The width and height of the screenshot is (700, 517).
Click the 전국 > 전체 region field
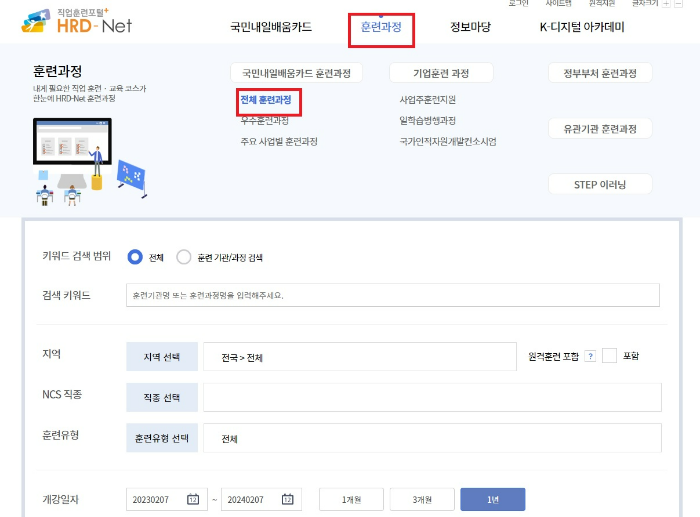click(360, 356)
